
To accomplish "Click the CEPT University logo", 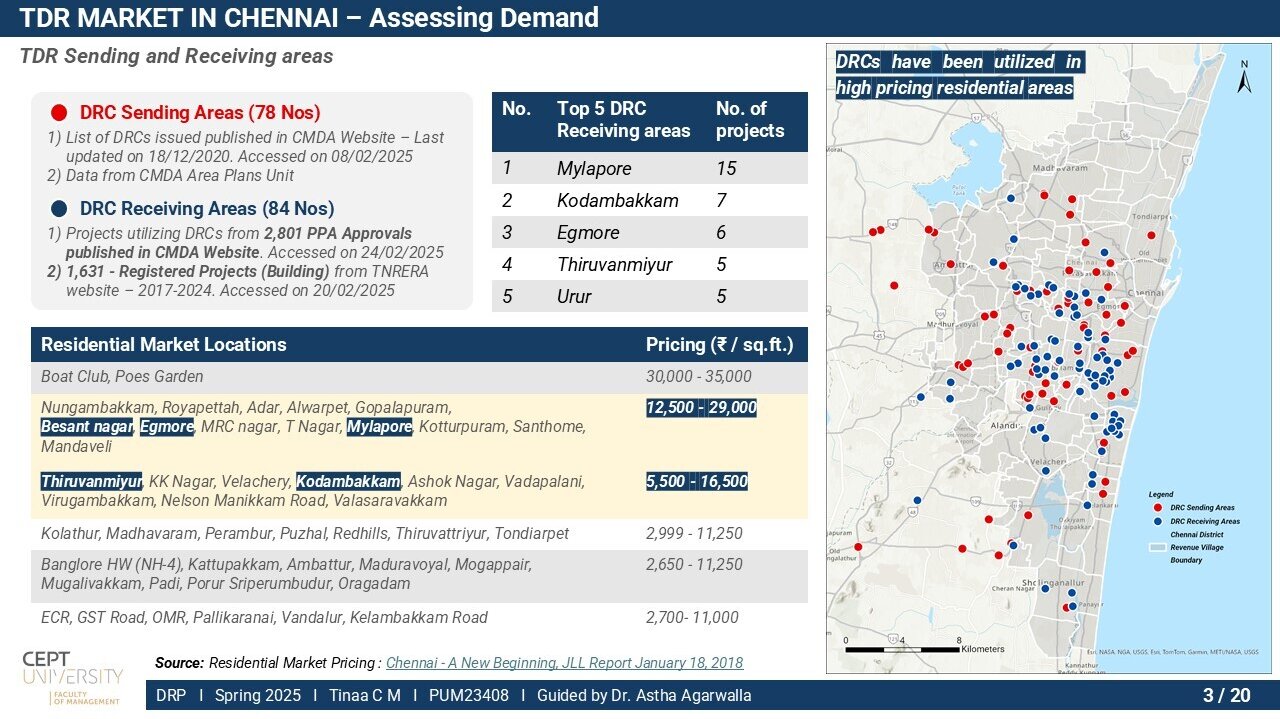I will pos(73,677).
